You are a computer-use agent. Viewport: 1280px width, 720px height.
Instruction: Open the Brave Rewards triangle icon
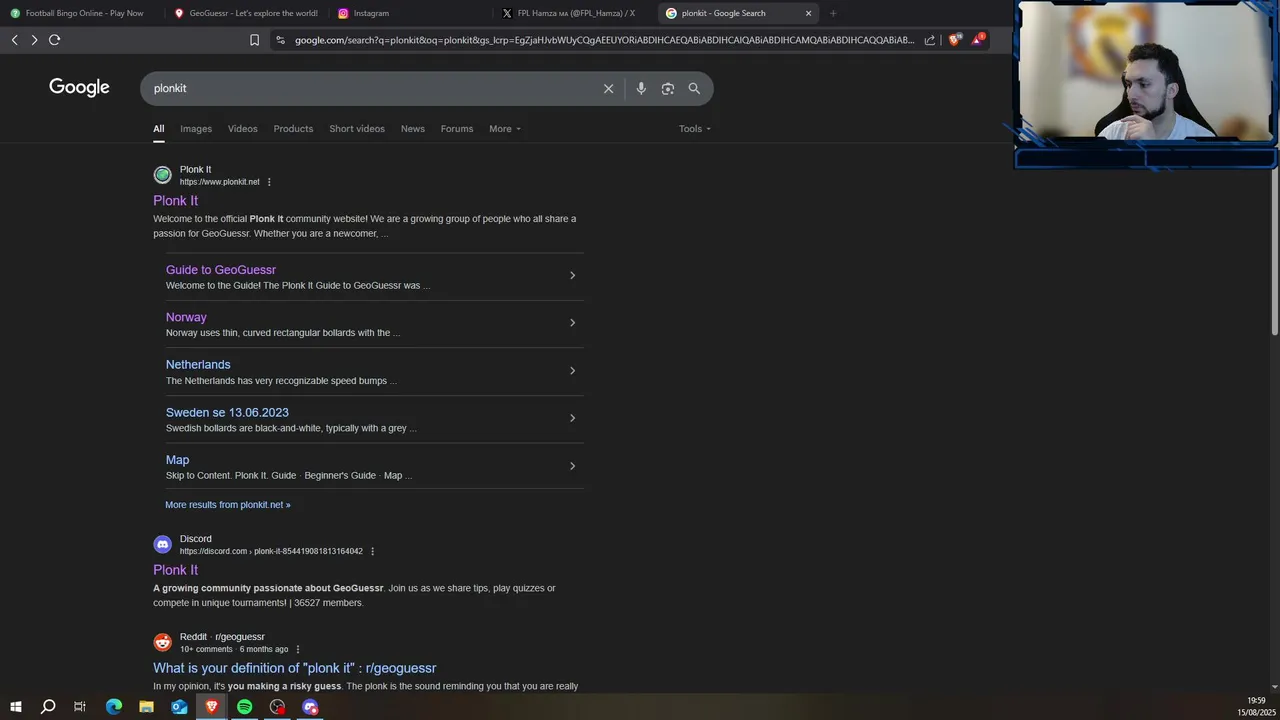[978, 40]
